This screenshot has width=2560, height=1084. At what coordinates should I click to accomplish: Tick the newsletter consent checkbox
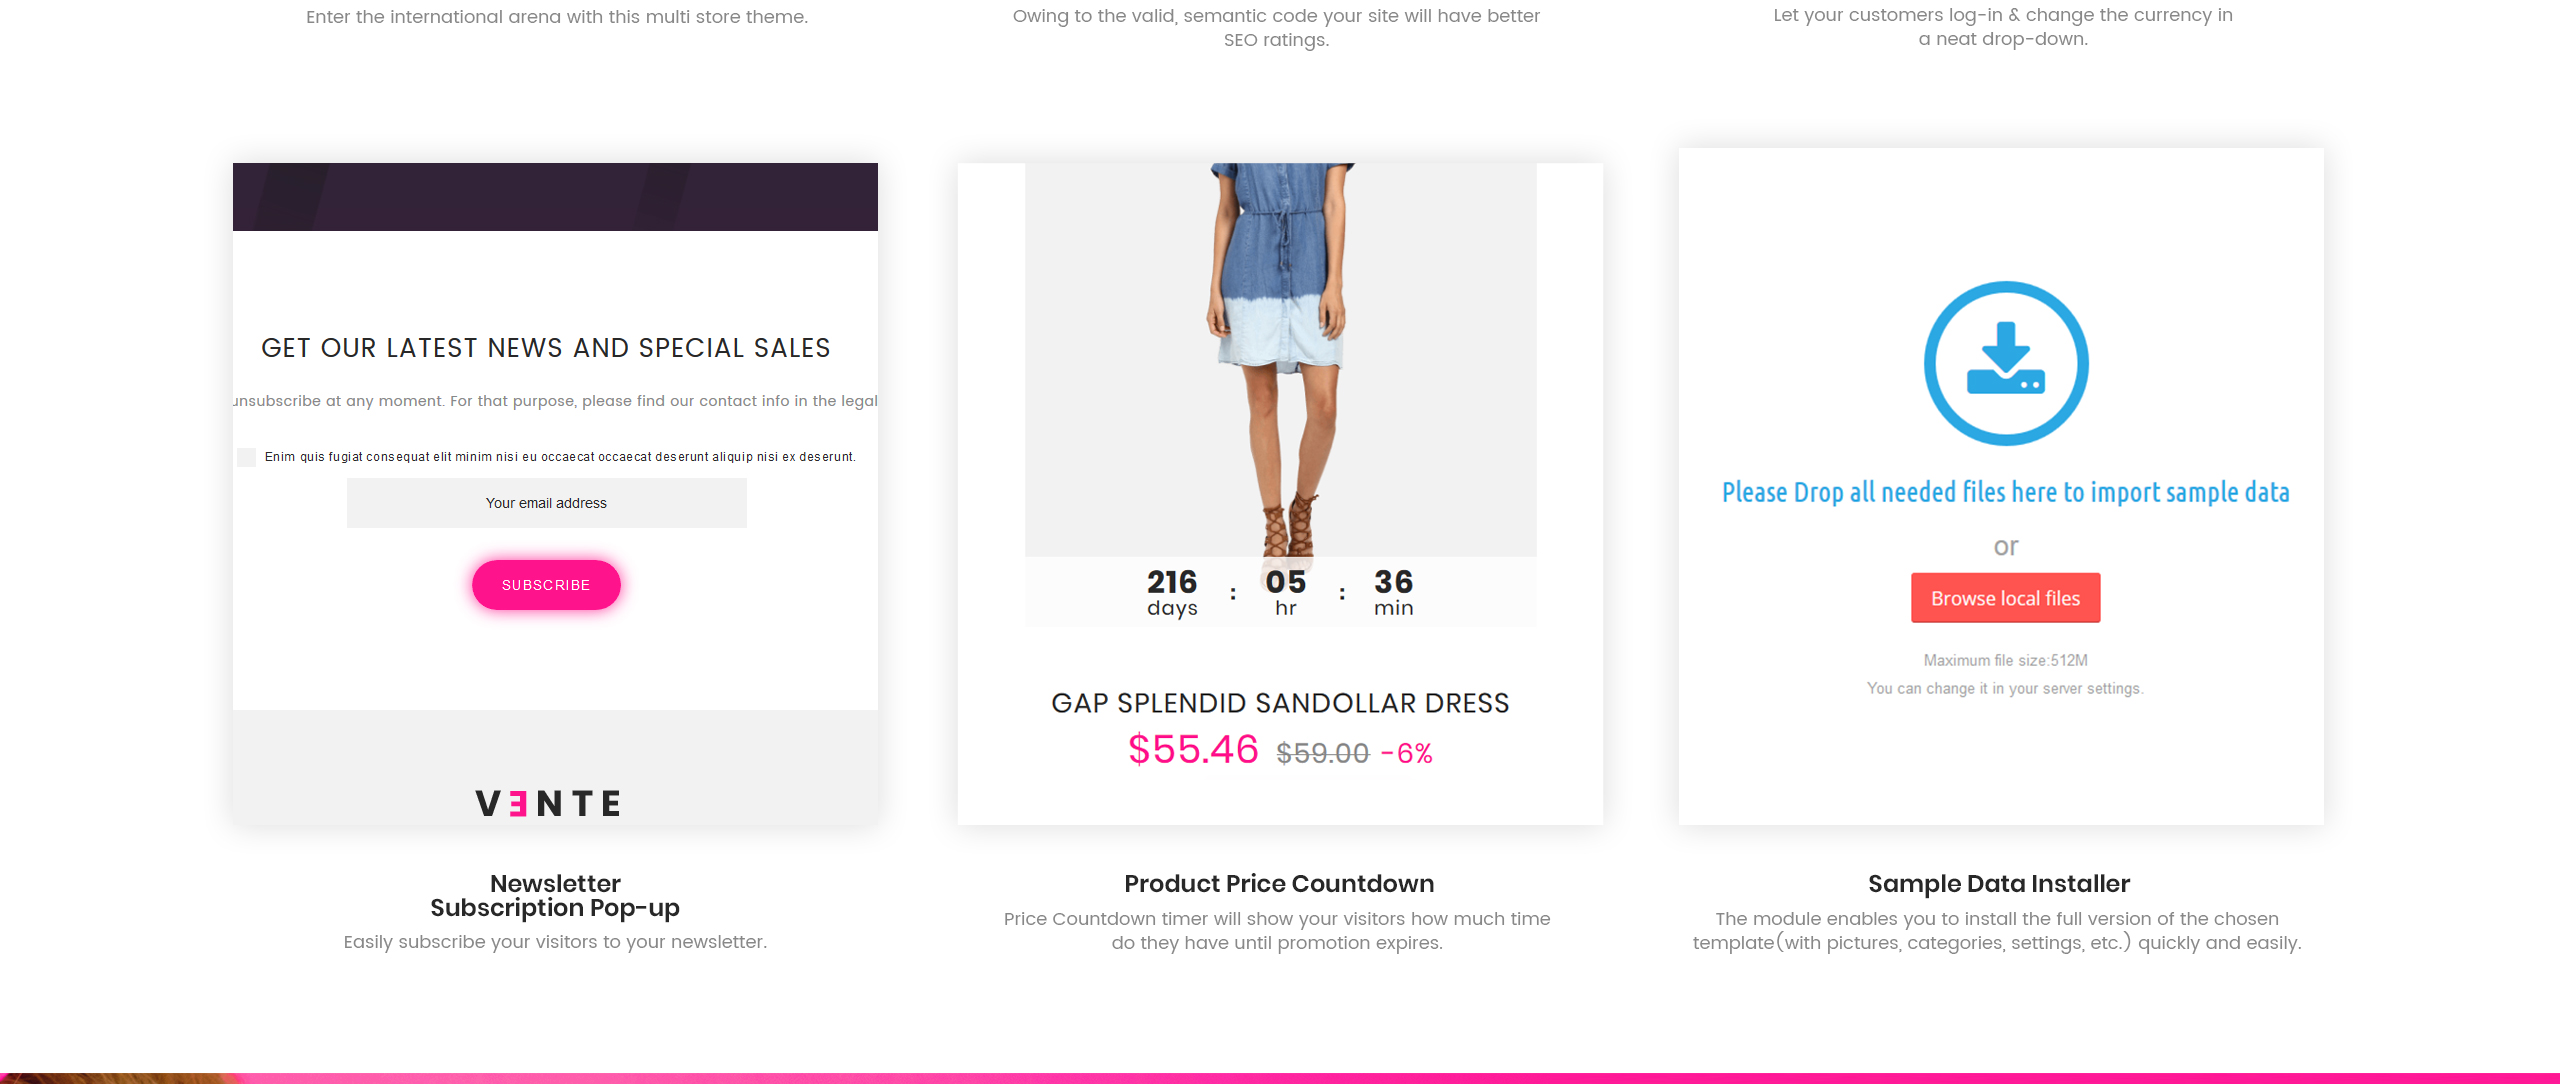247,457
